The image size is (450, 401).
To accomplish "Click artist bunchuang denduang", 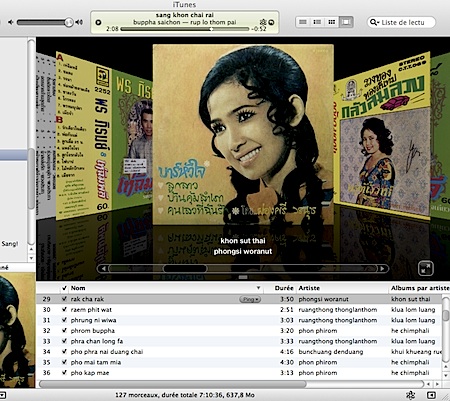I will (x=331, y=352).
